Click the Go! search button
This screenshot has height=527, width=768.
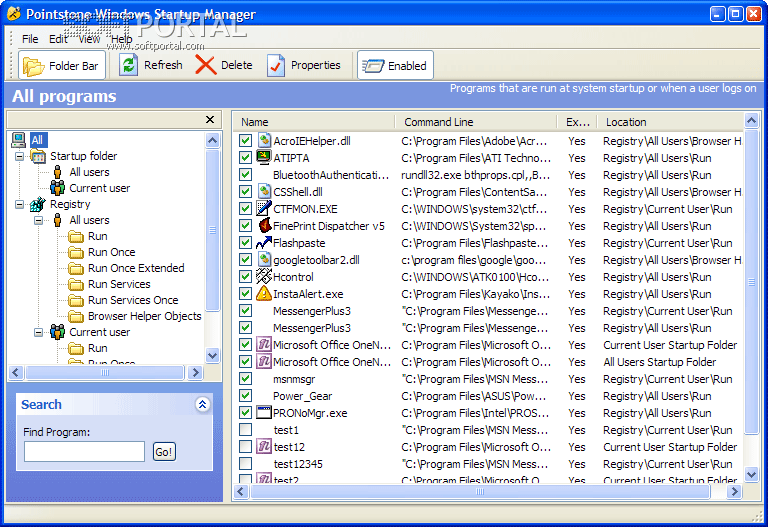[x=164, y=452]
